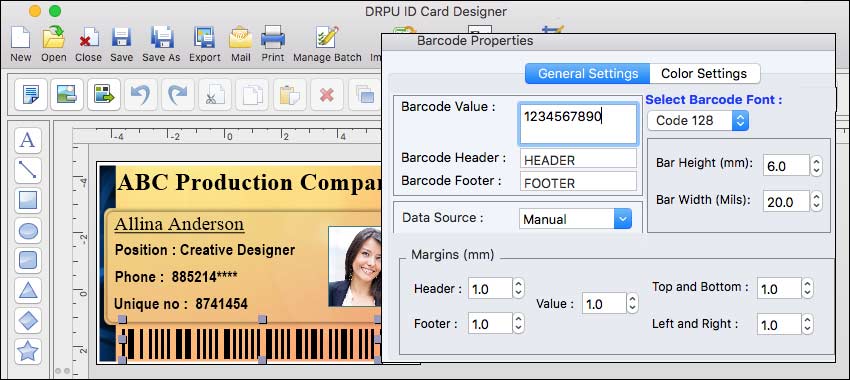Select the Diamond shape tool
This screenshot has height=380, width=850.
pos(28,321)
